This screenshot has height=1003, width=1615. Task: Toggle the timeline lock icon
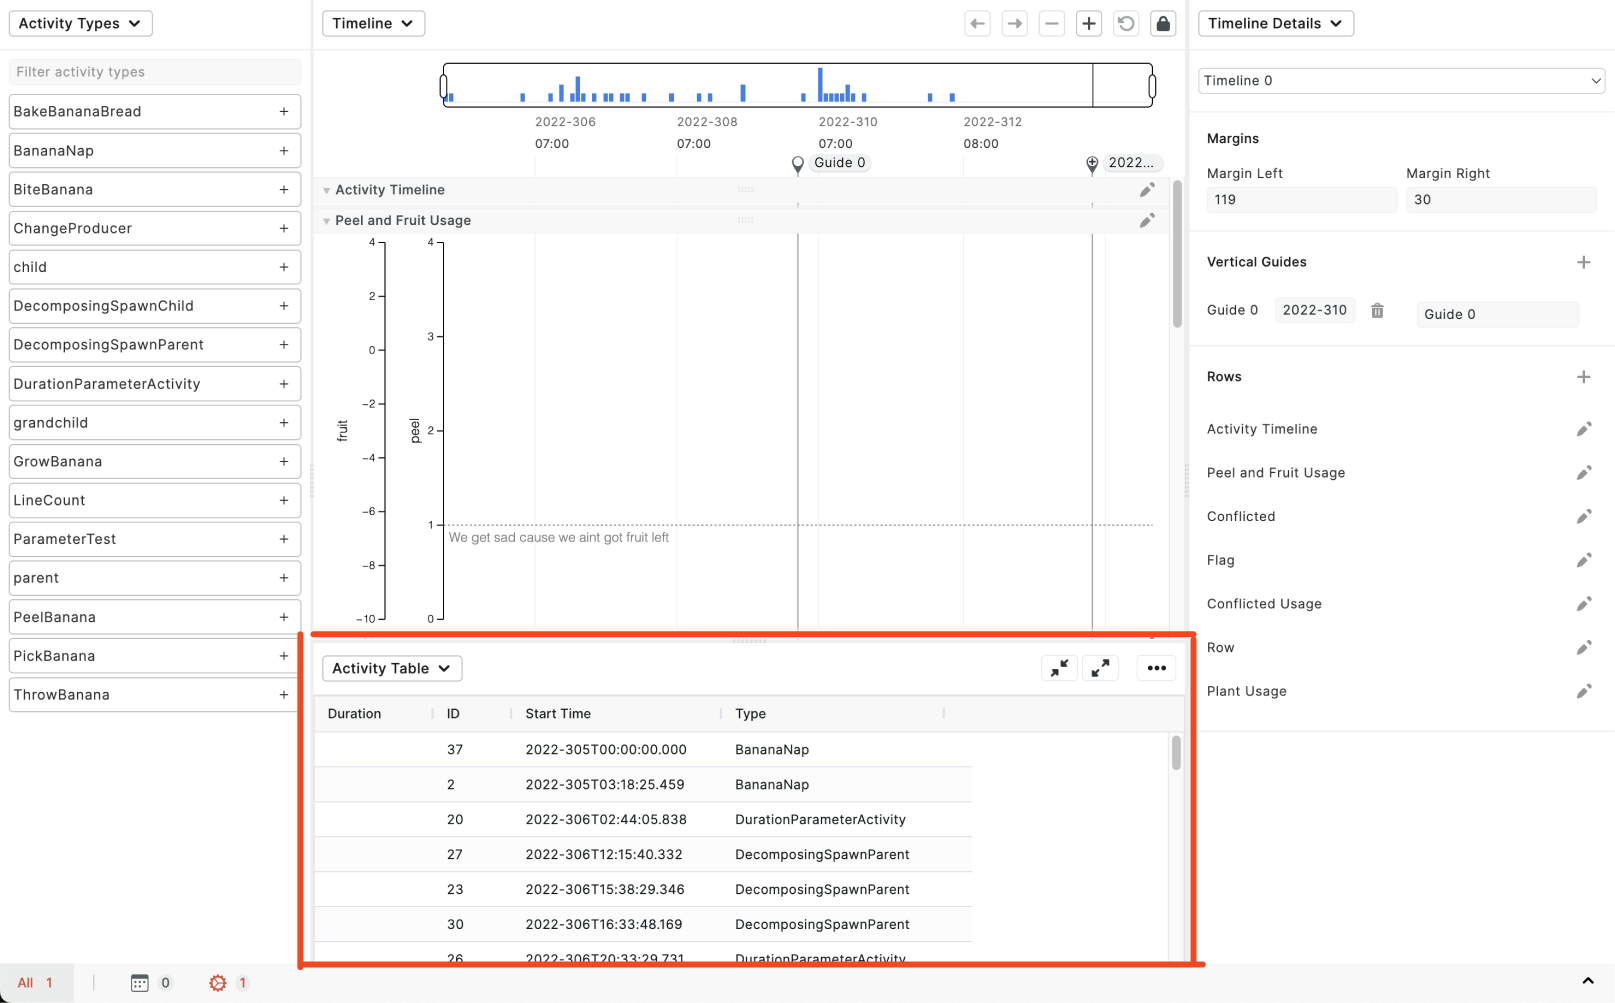(x=1162, y=23)
